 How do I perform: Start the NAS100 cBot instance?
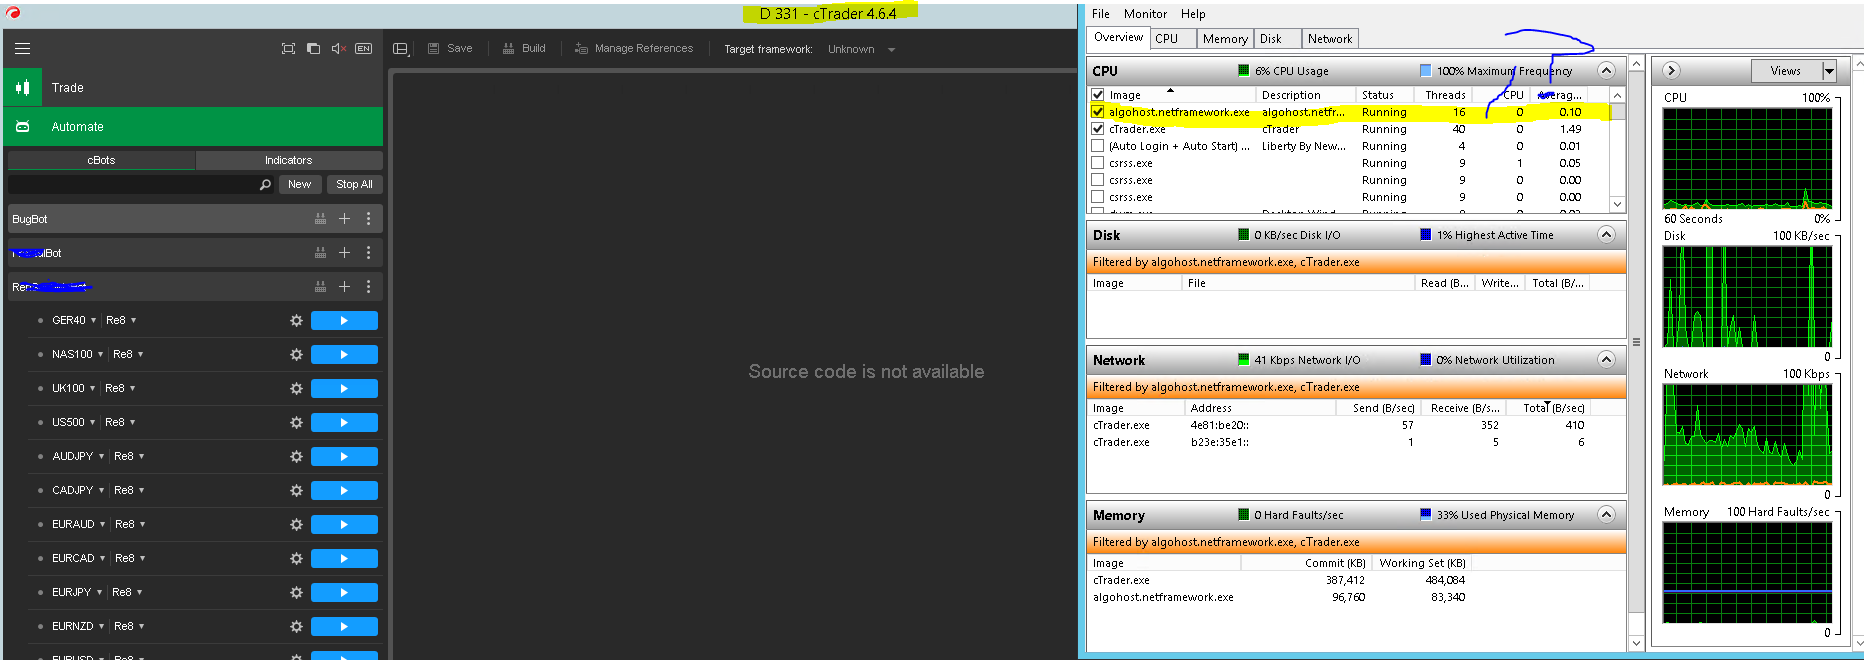344,355
